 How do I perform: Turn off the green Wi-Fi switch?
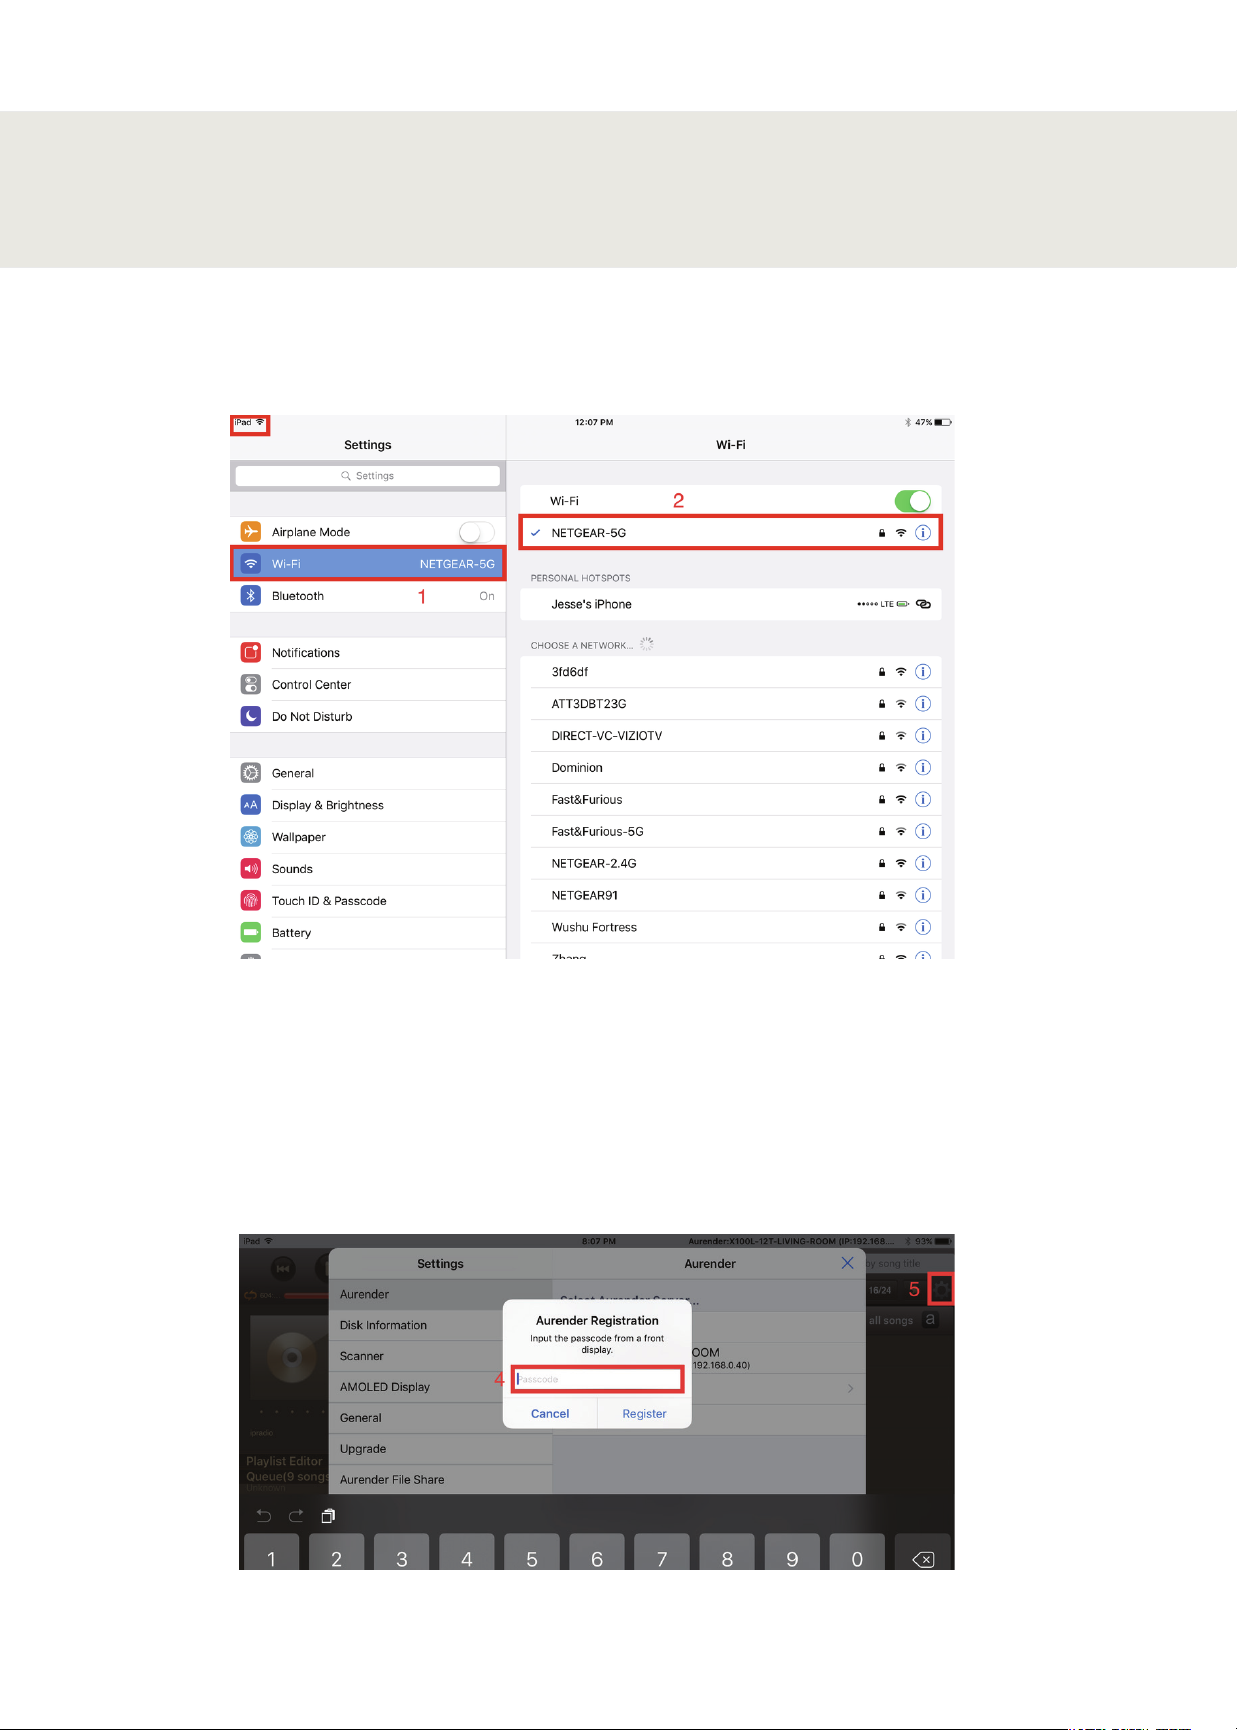(913, 501)
